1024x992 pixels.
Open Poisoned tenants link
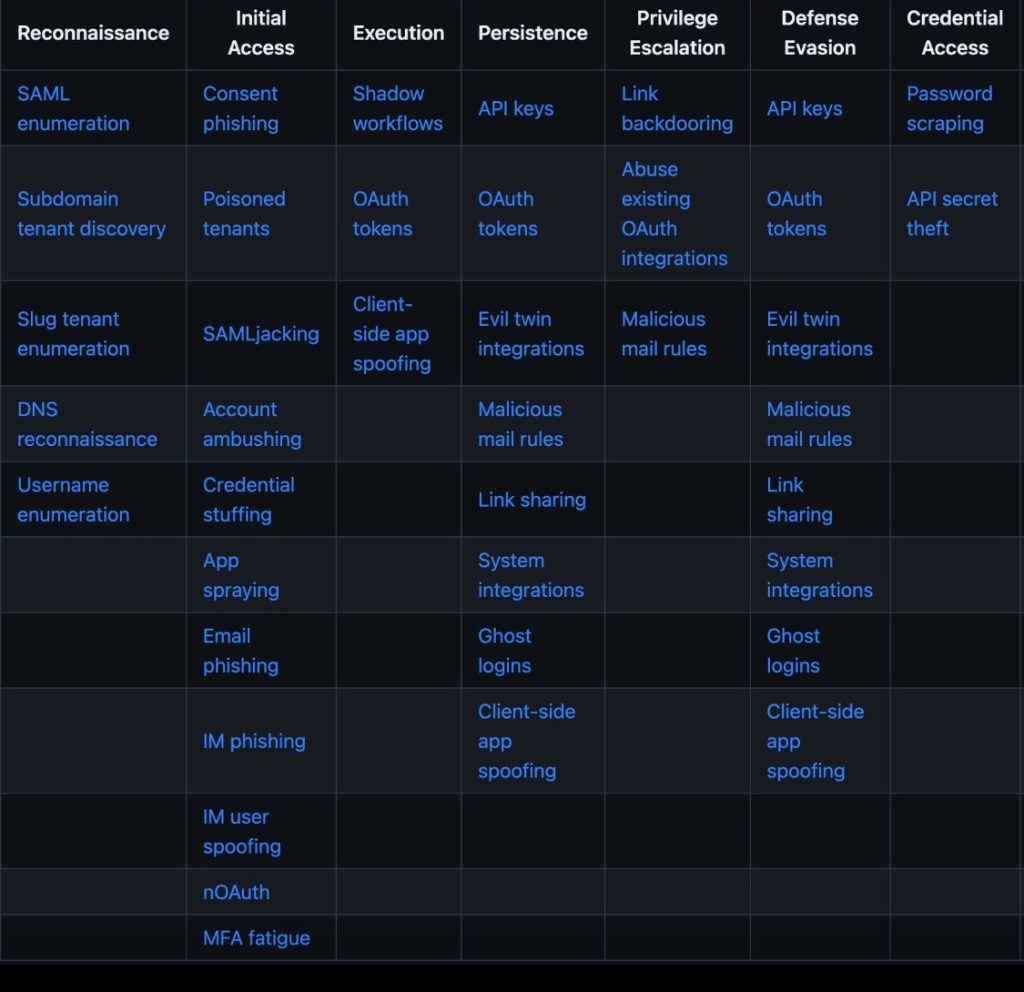244,214
